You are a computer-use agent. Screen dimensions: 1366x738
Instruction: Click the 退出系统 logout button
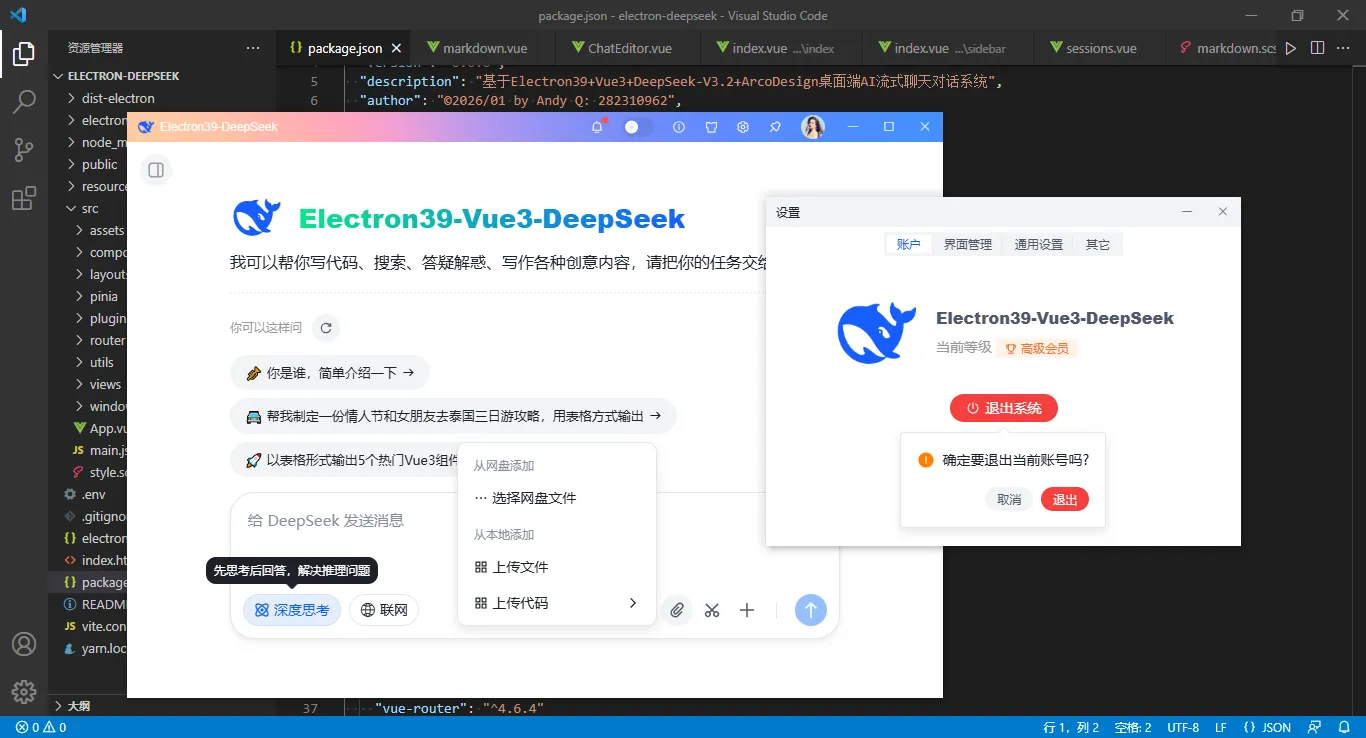(x=1003, y=408)
